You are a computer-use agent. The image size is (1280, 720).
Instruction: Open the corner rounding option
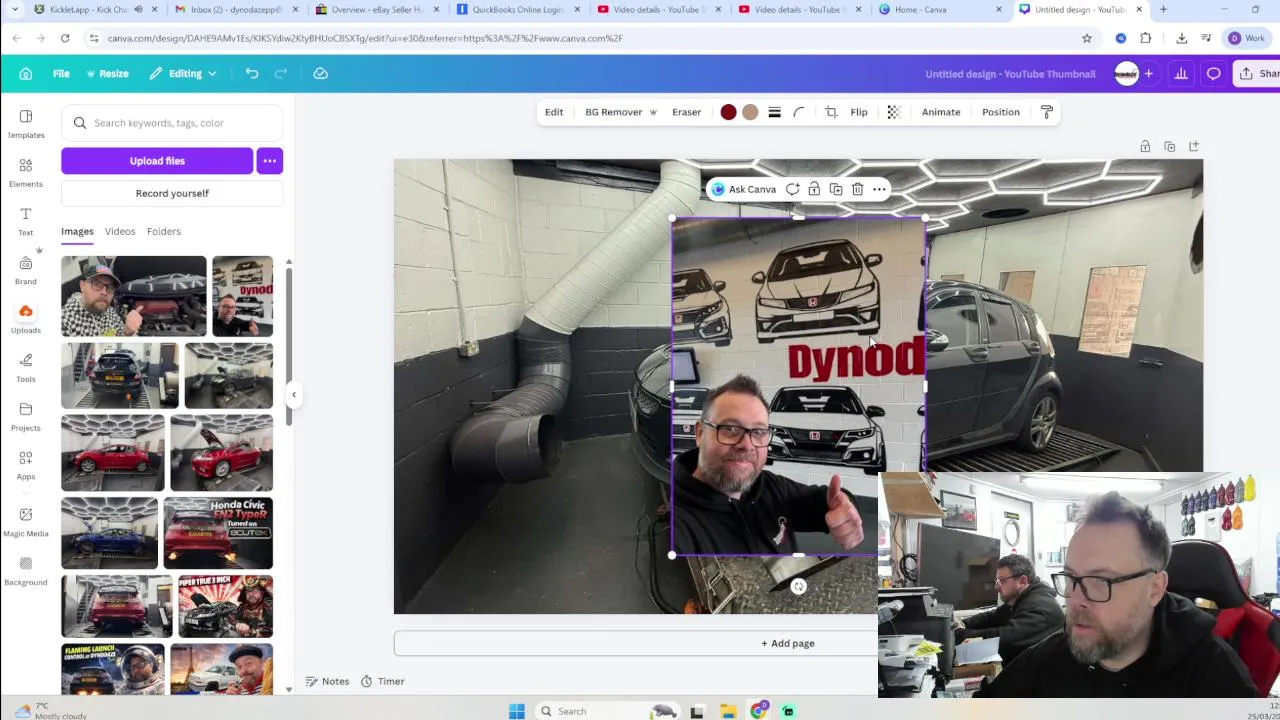pyautogui.click(x=799, y=112)
